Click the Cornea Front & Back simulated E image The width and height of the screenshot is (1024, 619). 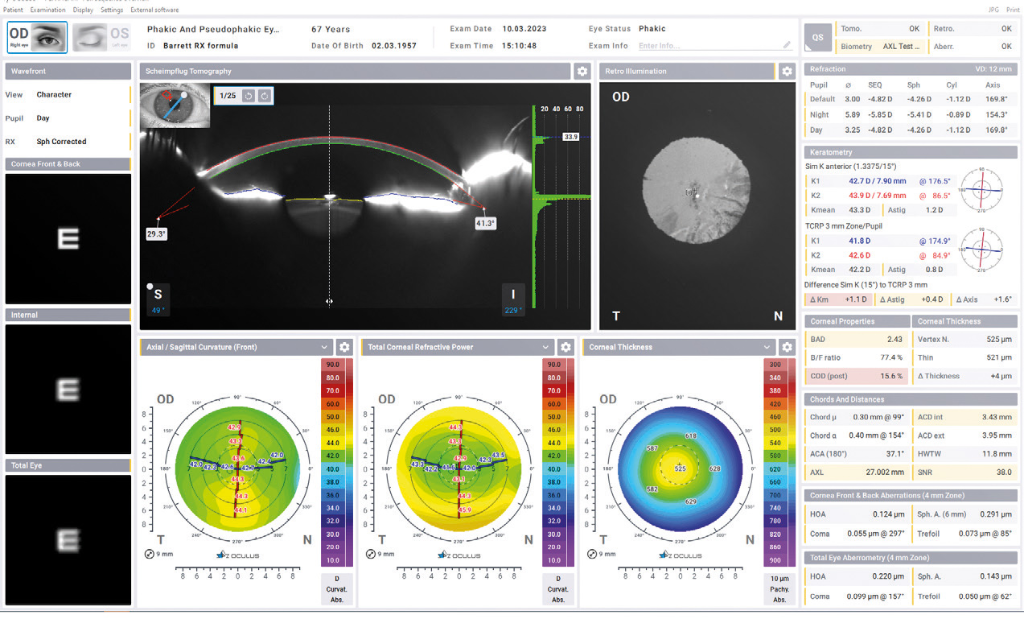(68, 238)
